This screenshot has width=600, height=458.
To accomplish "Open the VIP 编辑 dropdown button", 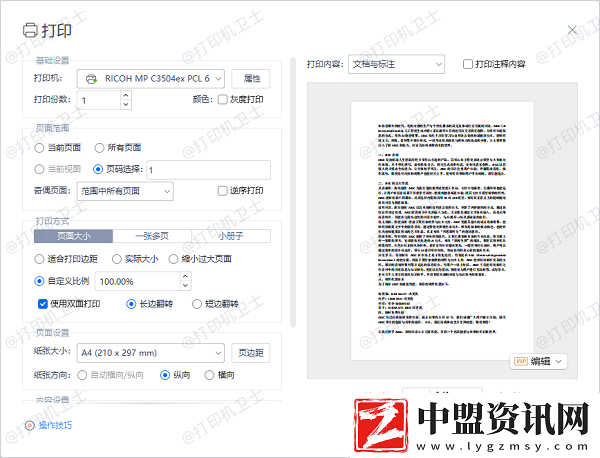I will click(538, 361).
